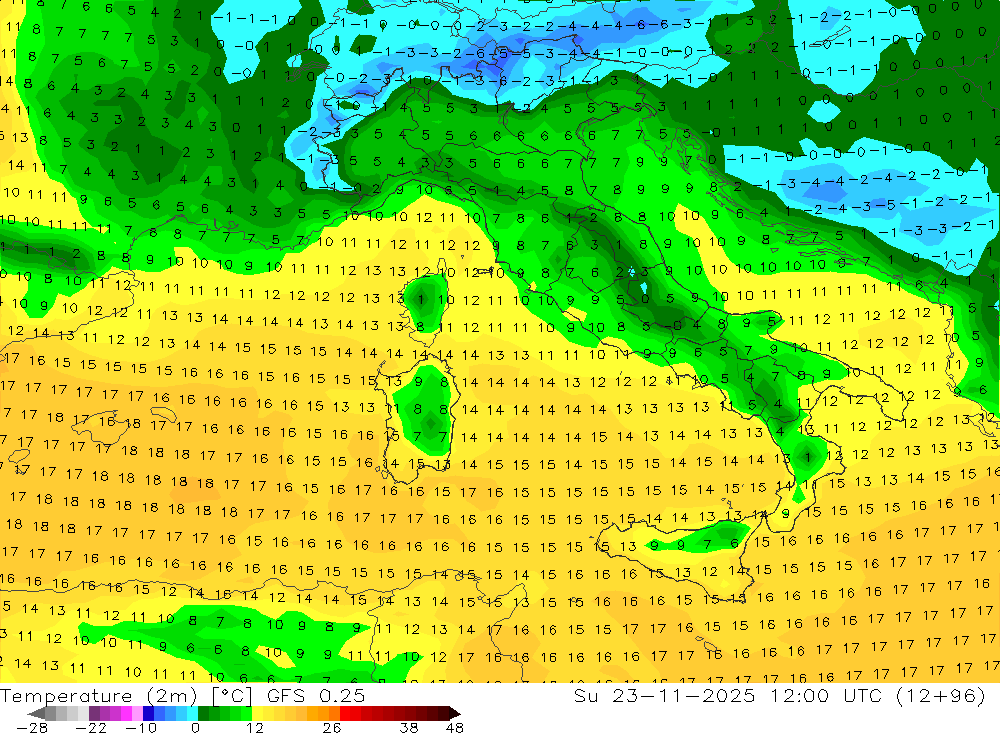Click the '(12+96)' forecast offset text

[x=941, y=696]
